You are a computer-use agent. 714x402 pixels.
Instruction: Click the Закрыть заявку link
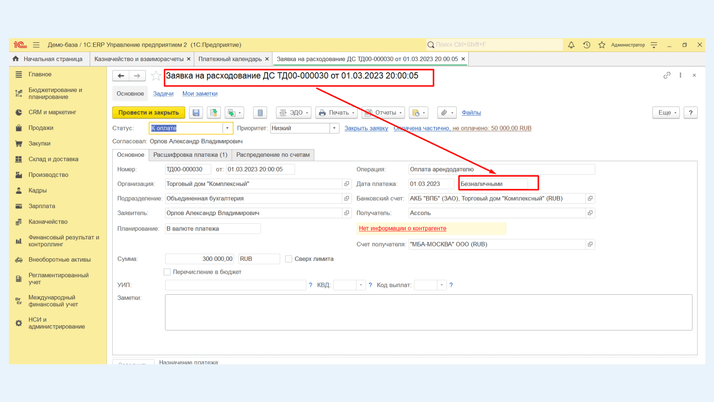[x=366, y=129]
